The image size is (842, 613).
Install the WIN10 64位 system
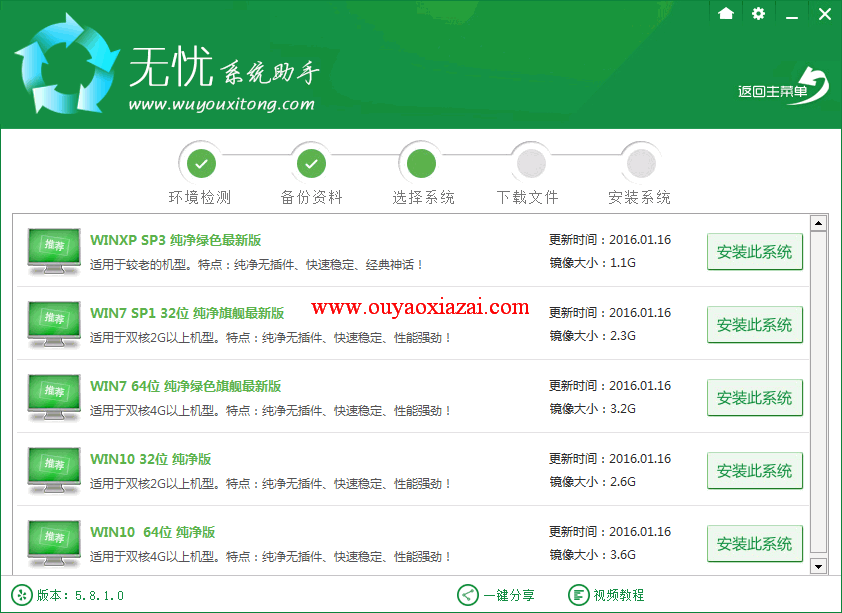(754, 543)
